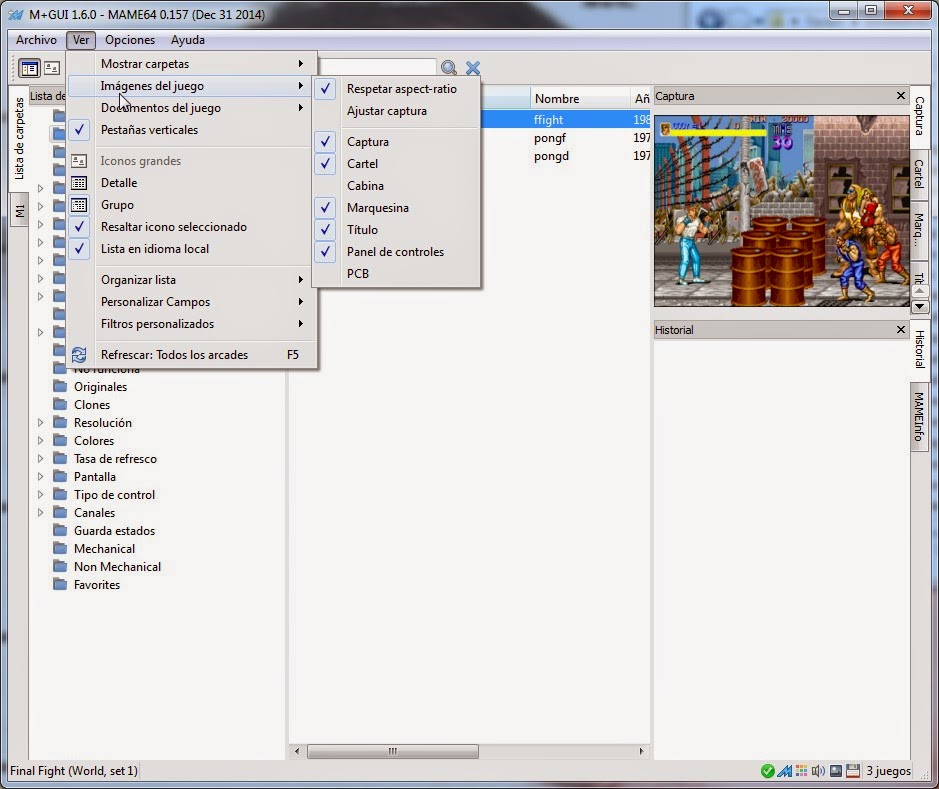The image size is (939, 789).
Task: Expand the Canales folder tree node
Action: pos(40,512)
